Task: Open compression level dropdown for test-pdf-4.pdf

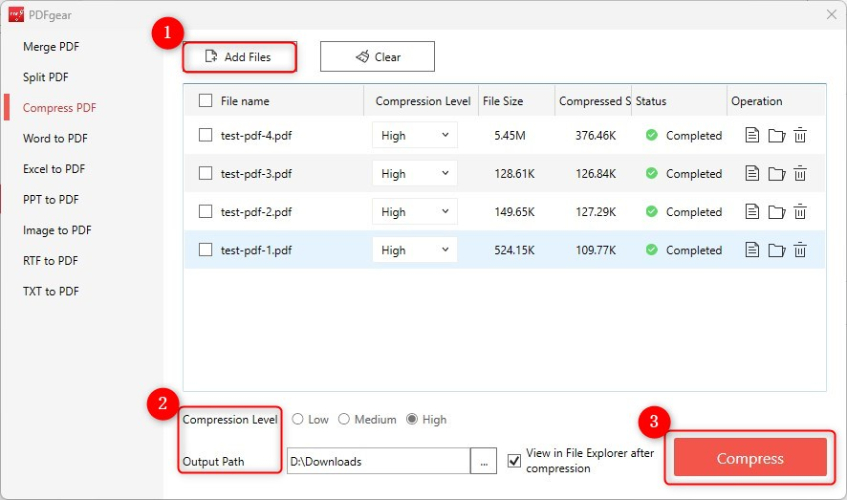Action: click(415, 135)
